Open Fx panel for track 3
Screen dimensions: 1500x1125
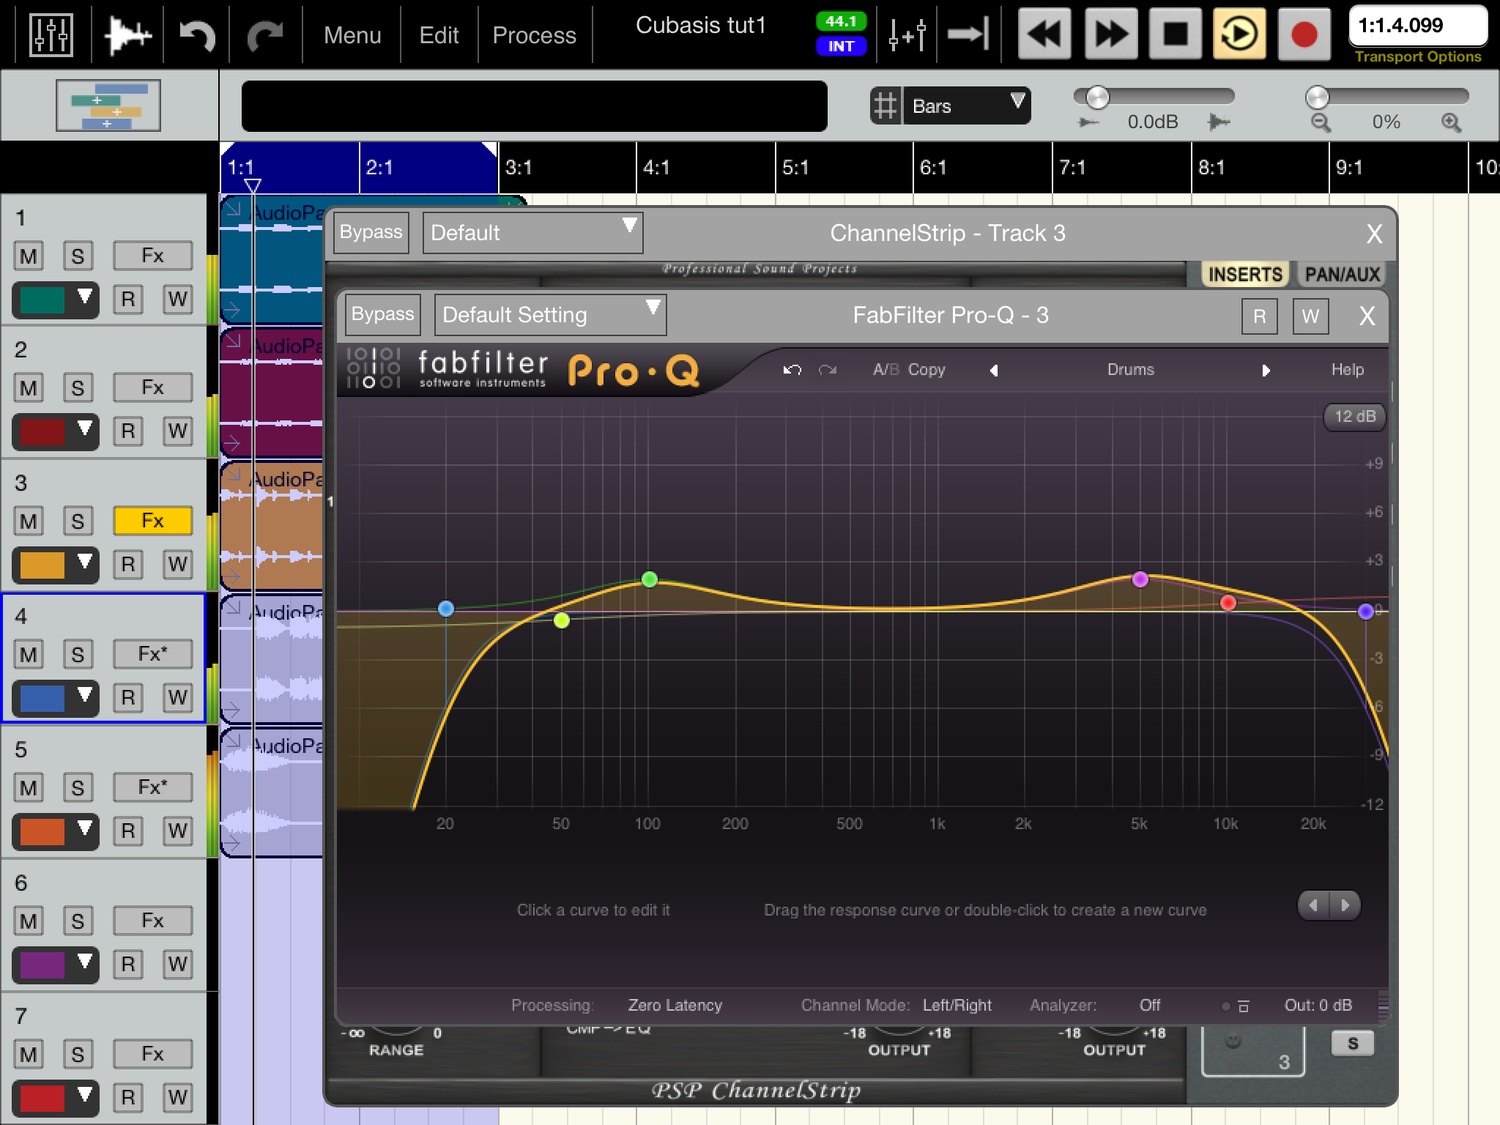click(x=153, y=521)
